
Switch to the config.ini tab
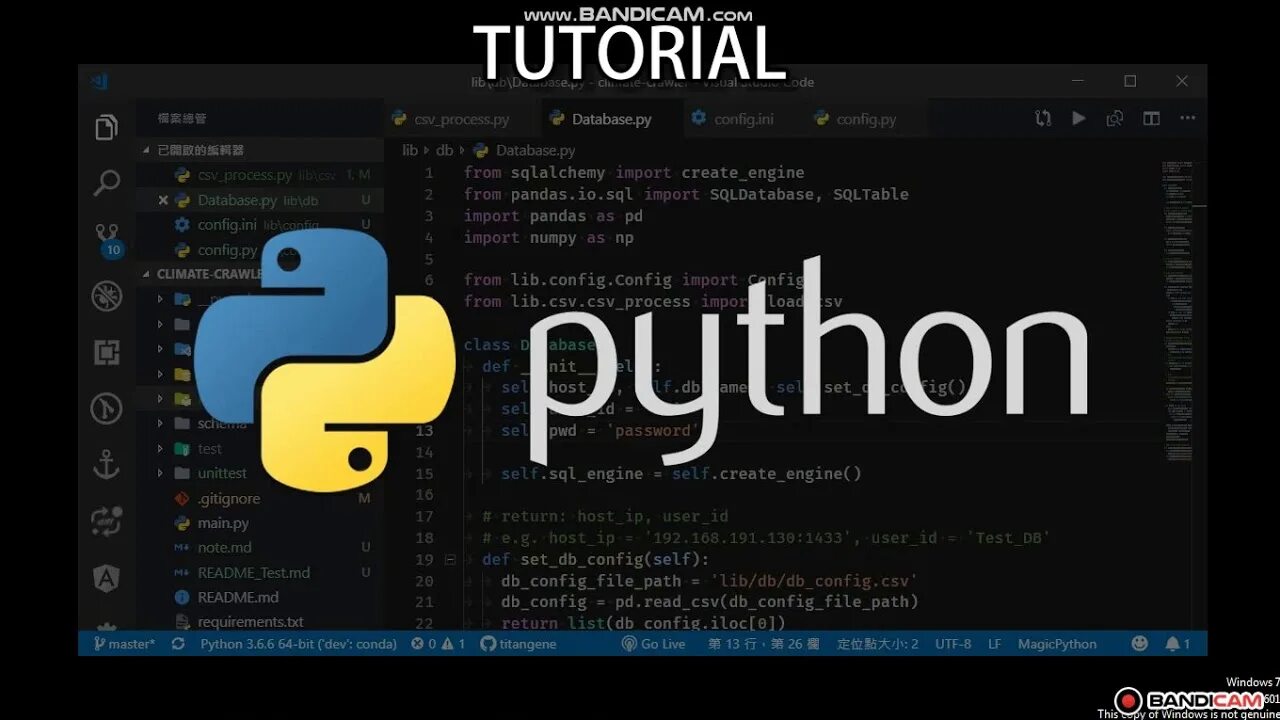[743, 119]
